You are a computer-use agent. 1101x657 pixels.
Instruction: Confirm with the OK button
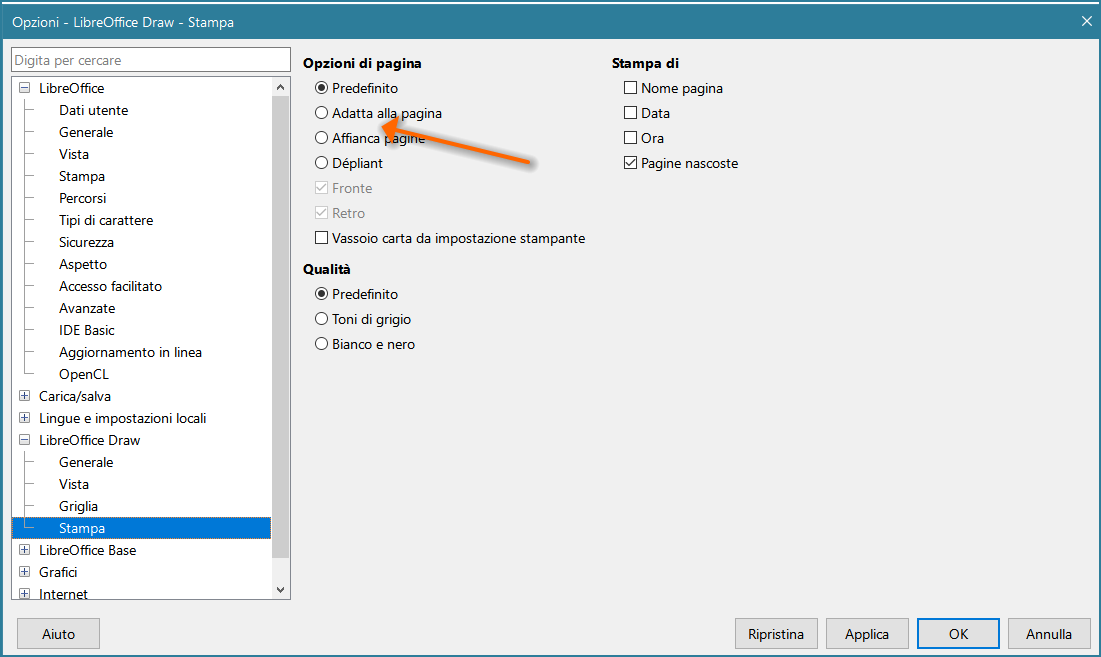pos(958,634)
